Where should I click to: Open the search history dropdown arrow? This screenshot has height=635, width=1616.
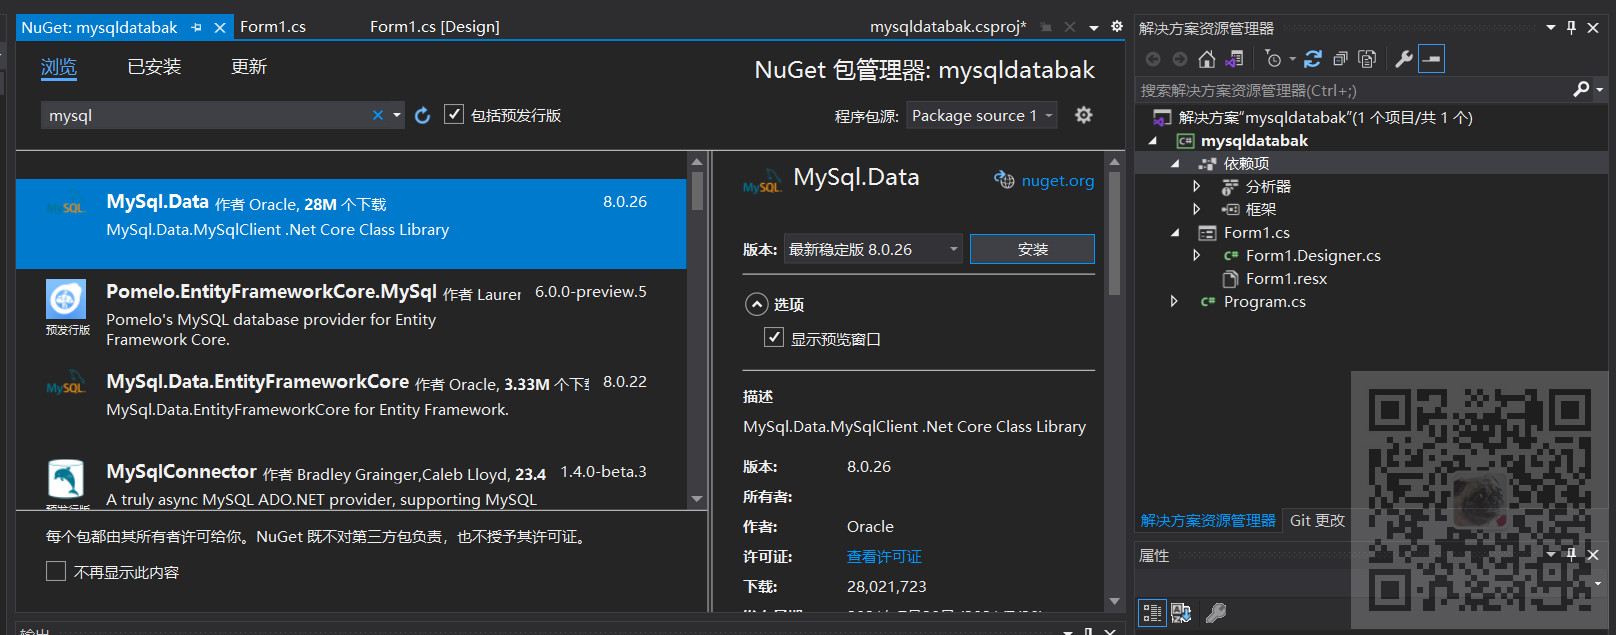(397, 115)
